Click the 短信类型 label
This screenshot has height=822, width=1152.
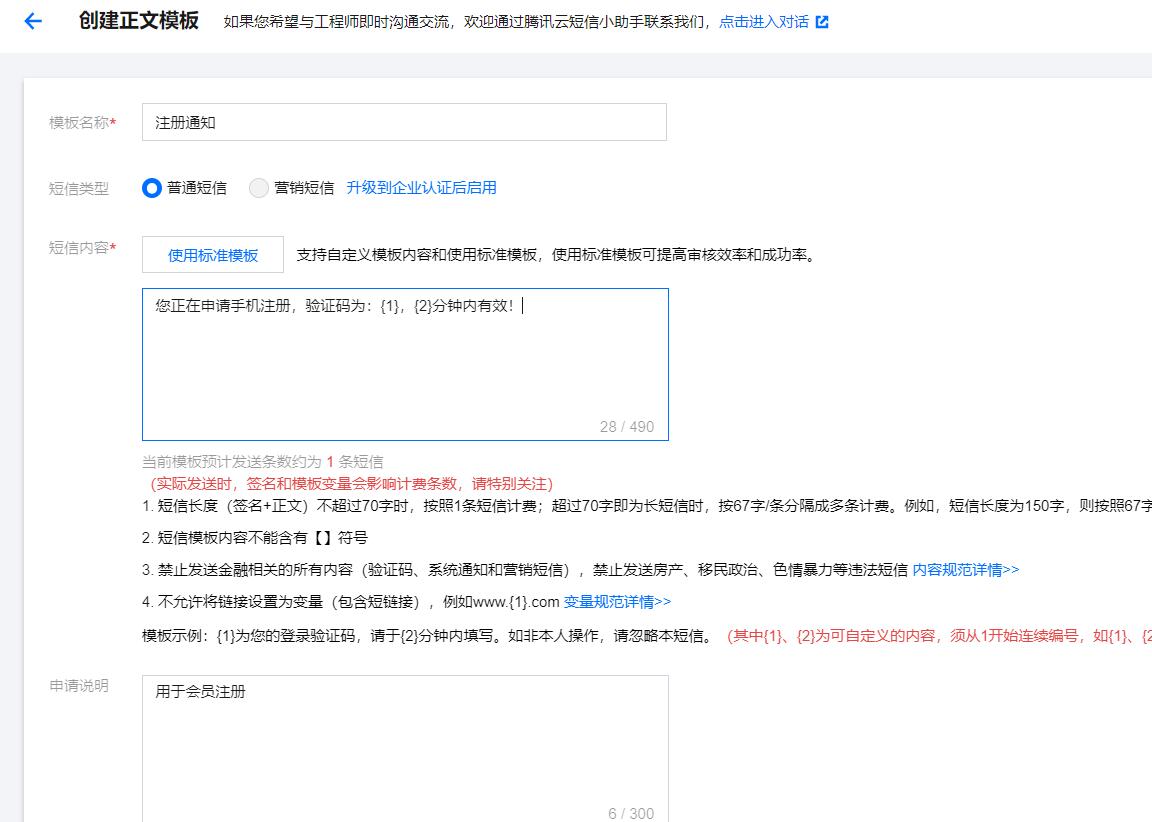pyautogui.click(x=79, y=189)
